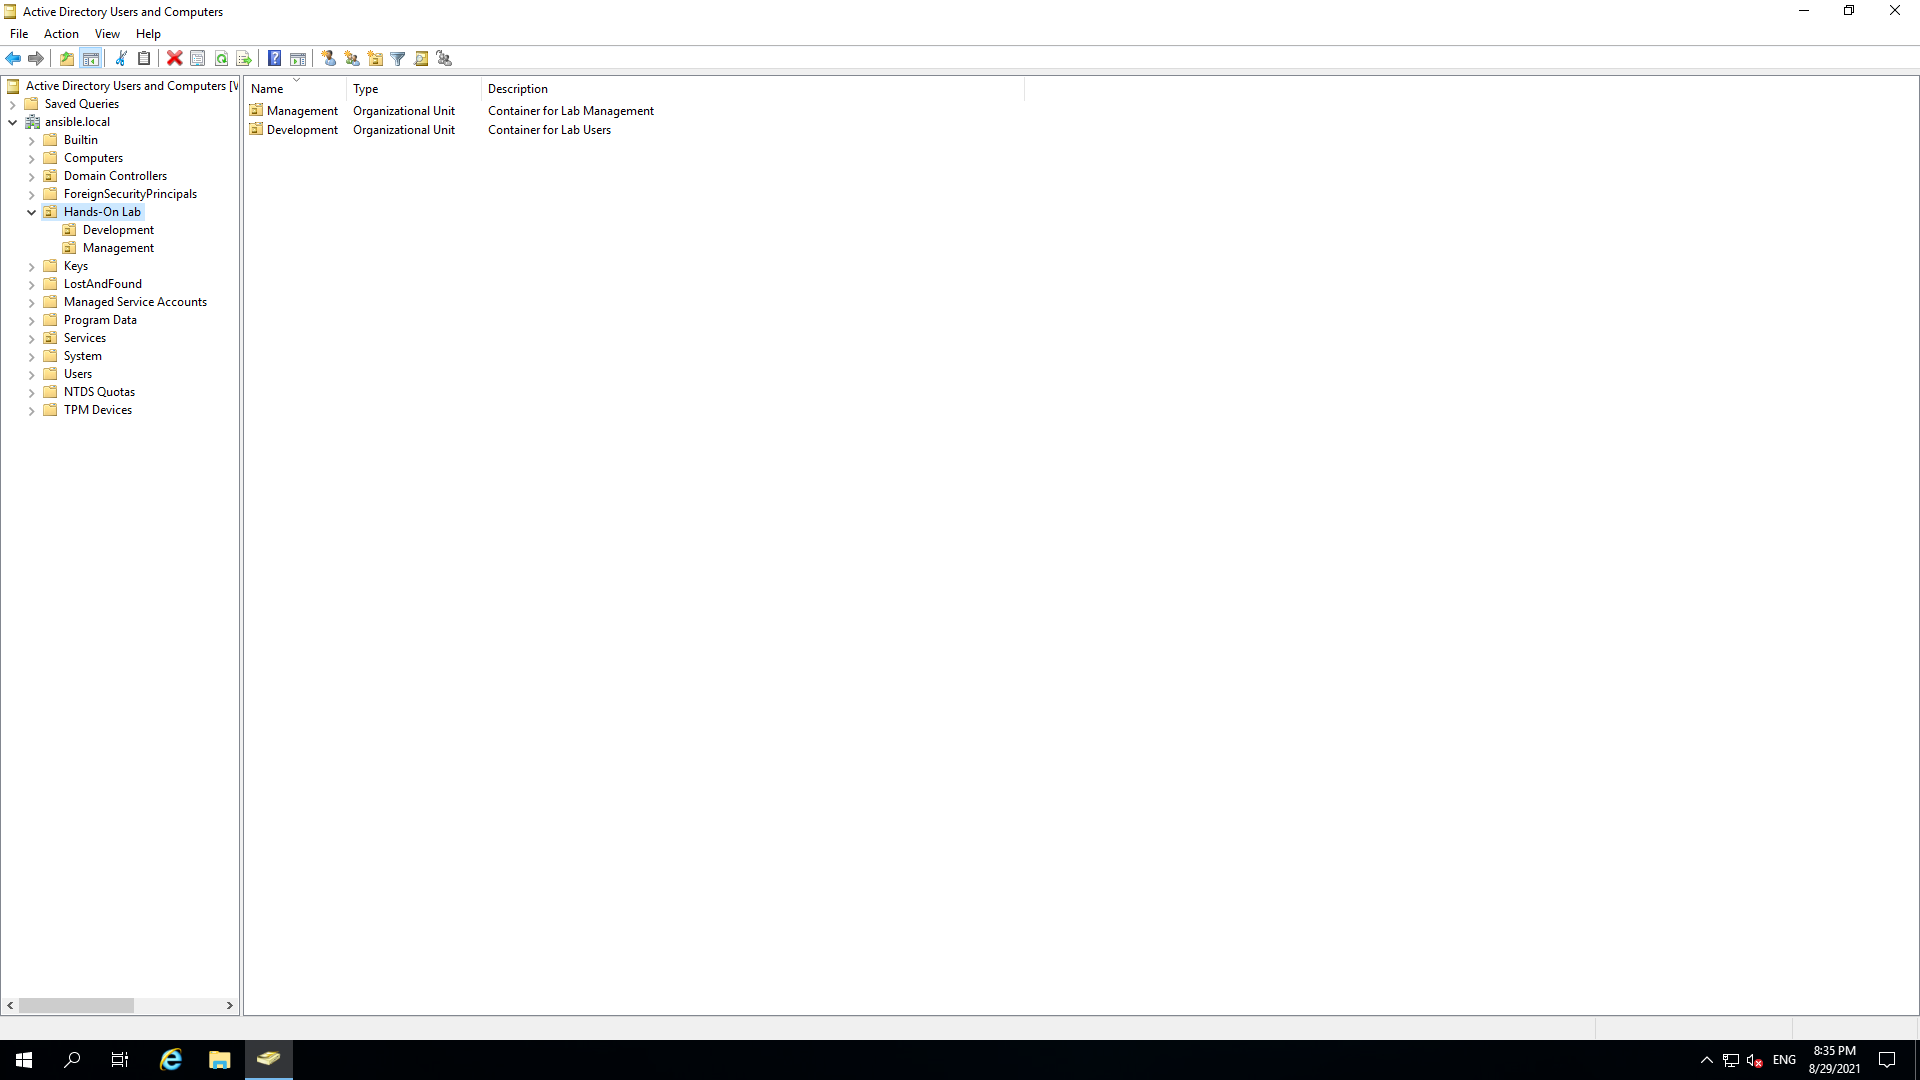Select the Create New User toolbar icon
The height and width of the screenshot is (1080, 1920).
point(329,59)
